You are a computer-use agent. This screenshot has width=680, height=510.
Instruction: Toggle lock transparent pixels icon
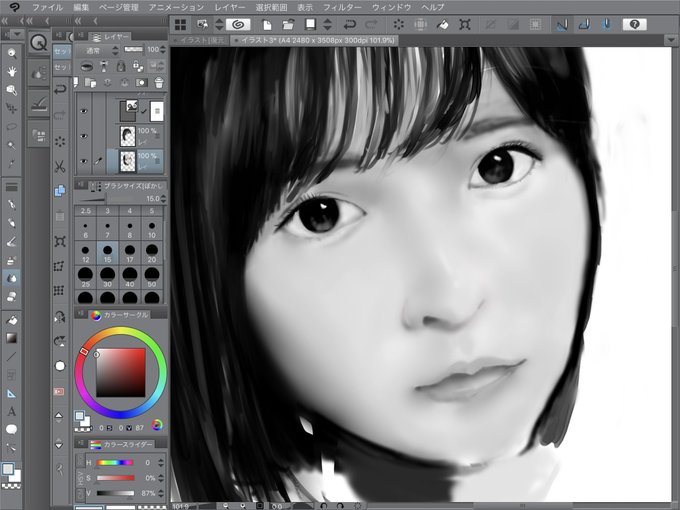tap(138, 66)
